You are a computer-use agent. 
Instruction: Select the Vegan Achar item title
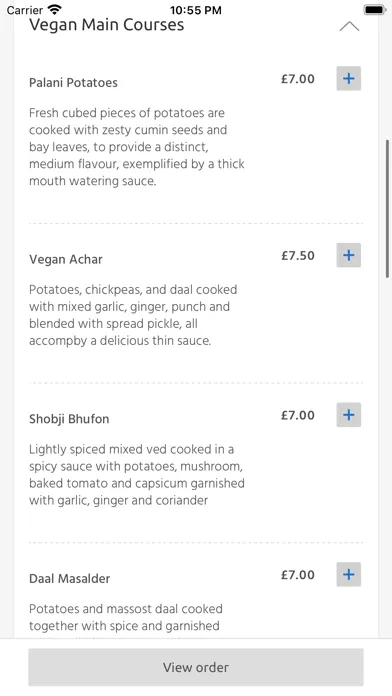66,259
